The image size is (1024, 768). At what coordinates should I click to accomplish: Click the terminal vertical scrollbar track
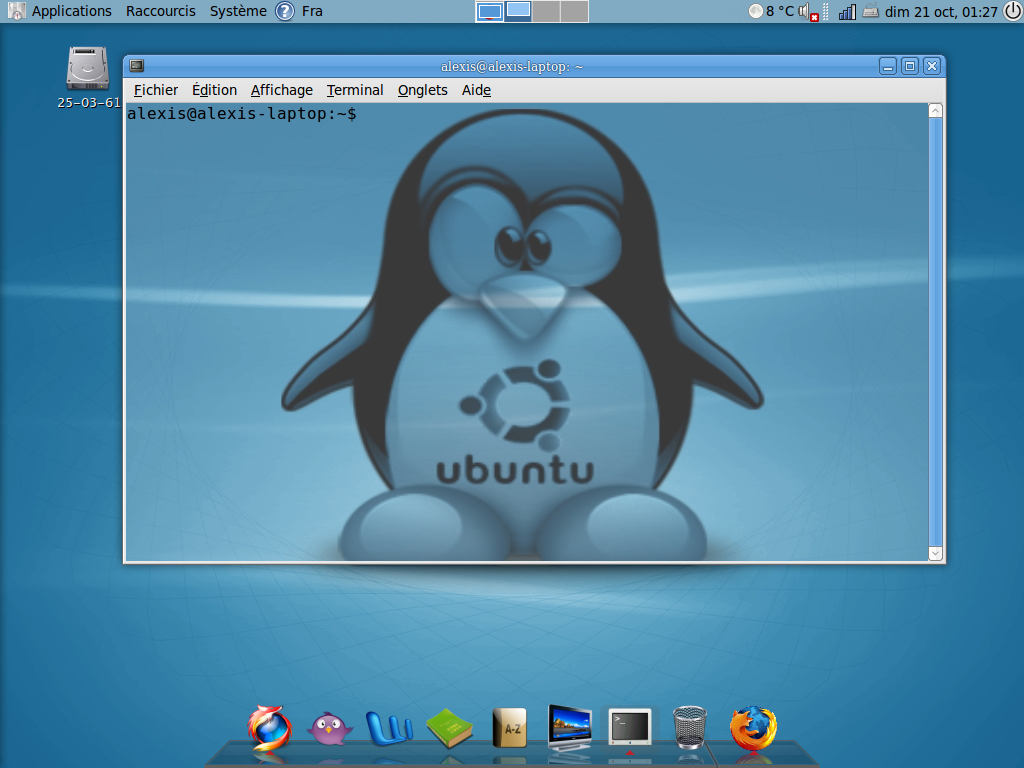click(935, 332)
